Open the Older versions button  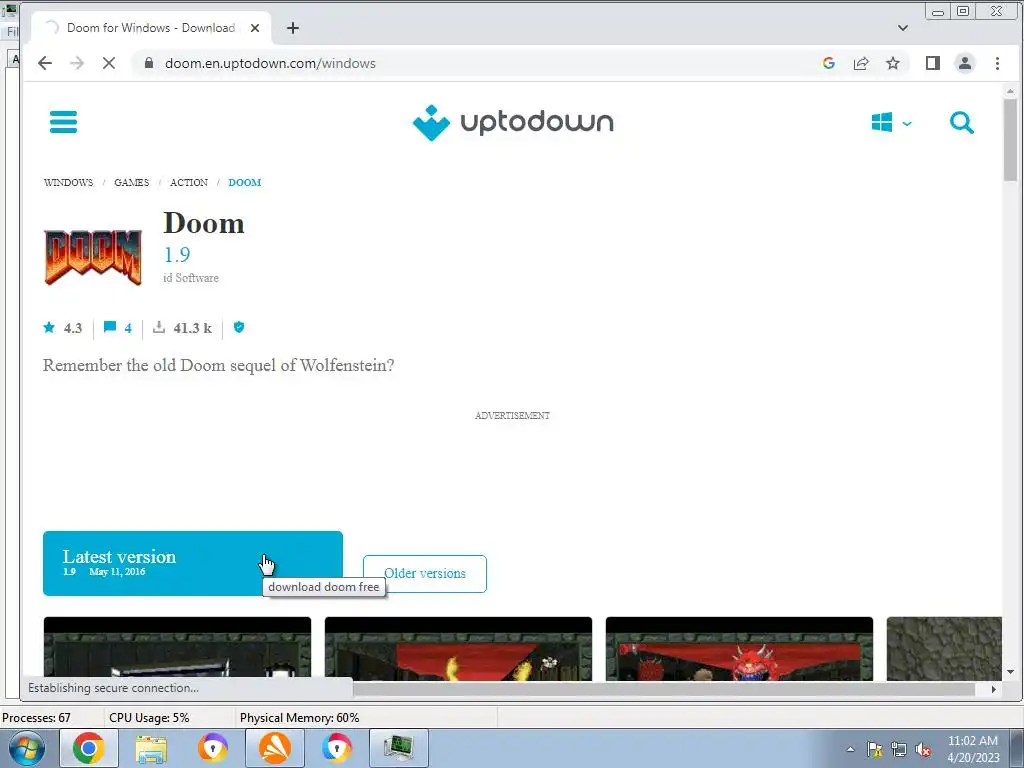pos(424,573)
